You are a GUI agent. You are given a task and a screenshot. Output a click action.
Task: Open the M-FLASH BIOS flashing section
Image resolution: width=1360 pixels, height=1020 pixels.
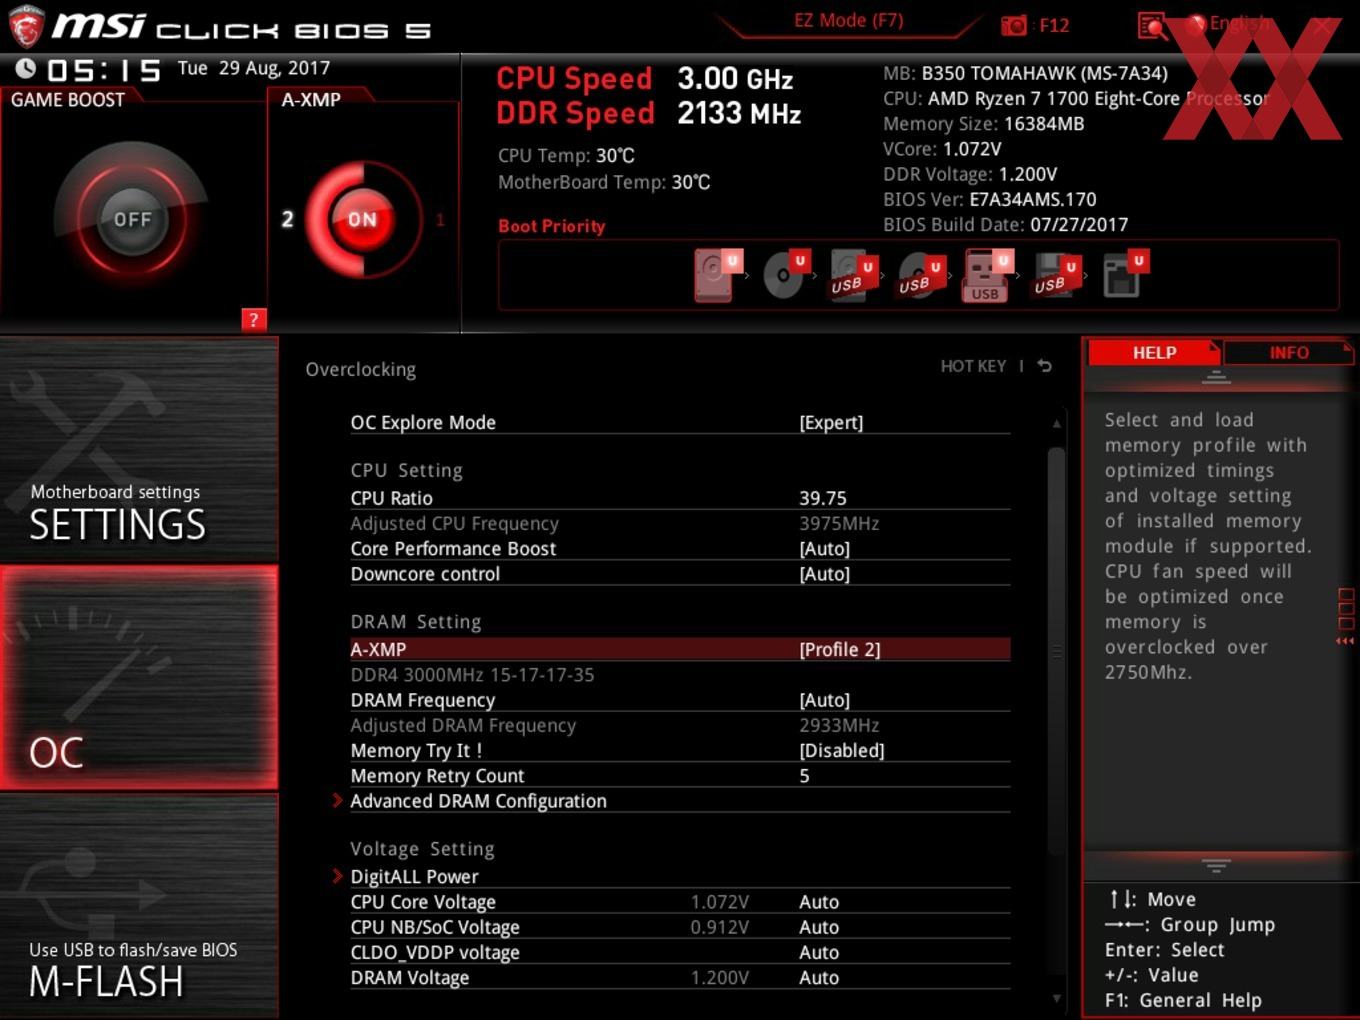[139, 905]
